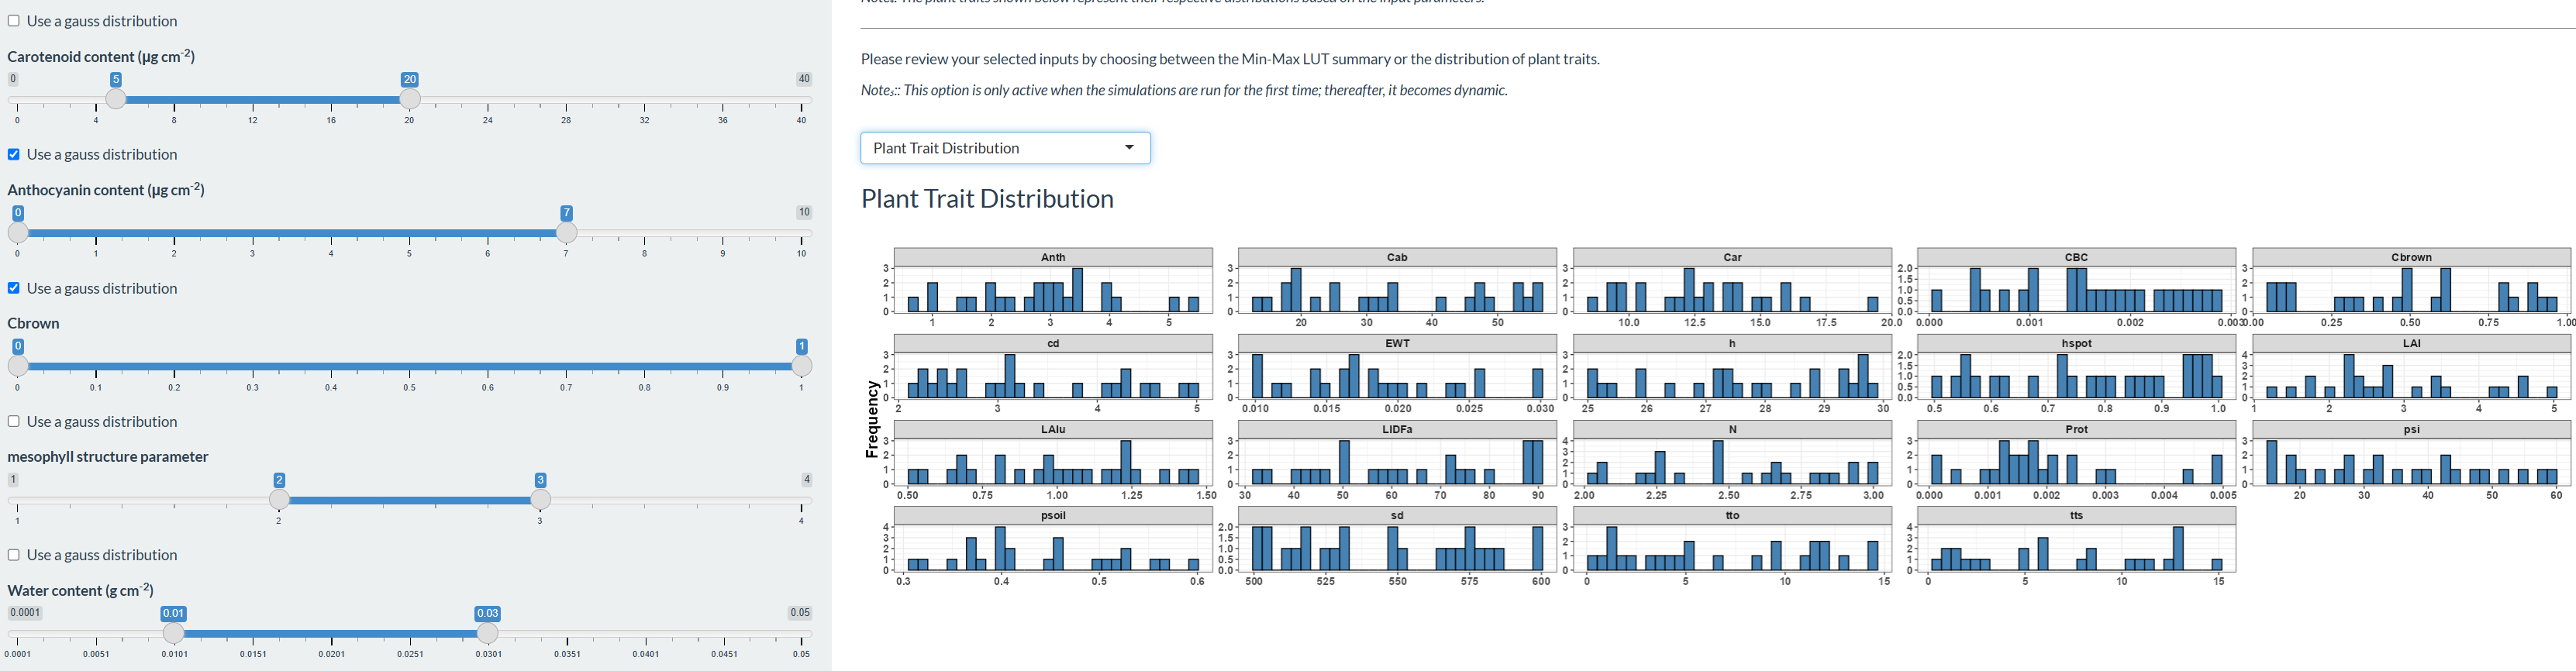Click the Car histogram panel
The image size is (2576, 671).
click(x=1732, y=290)
